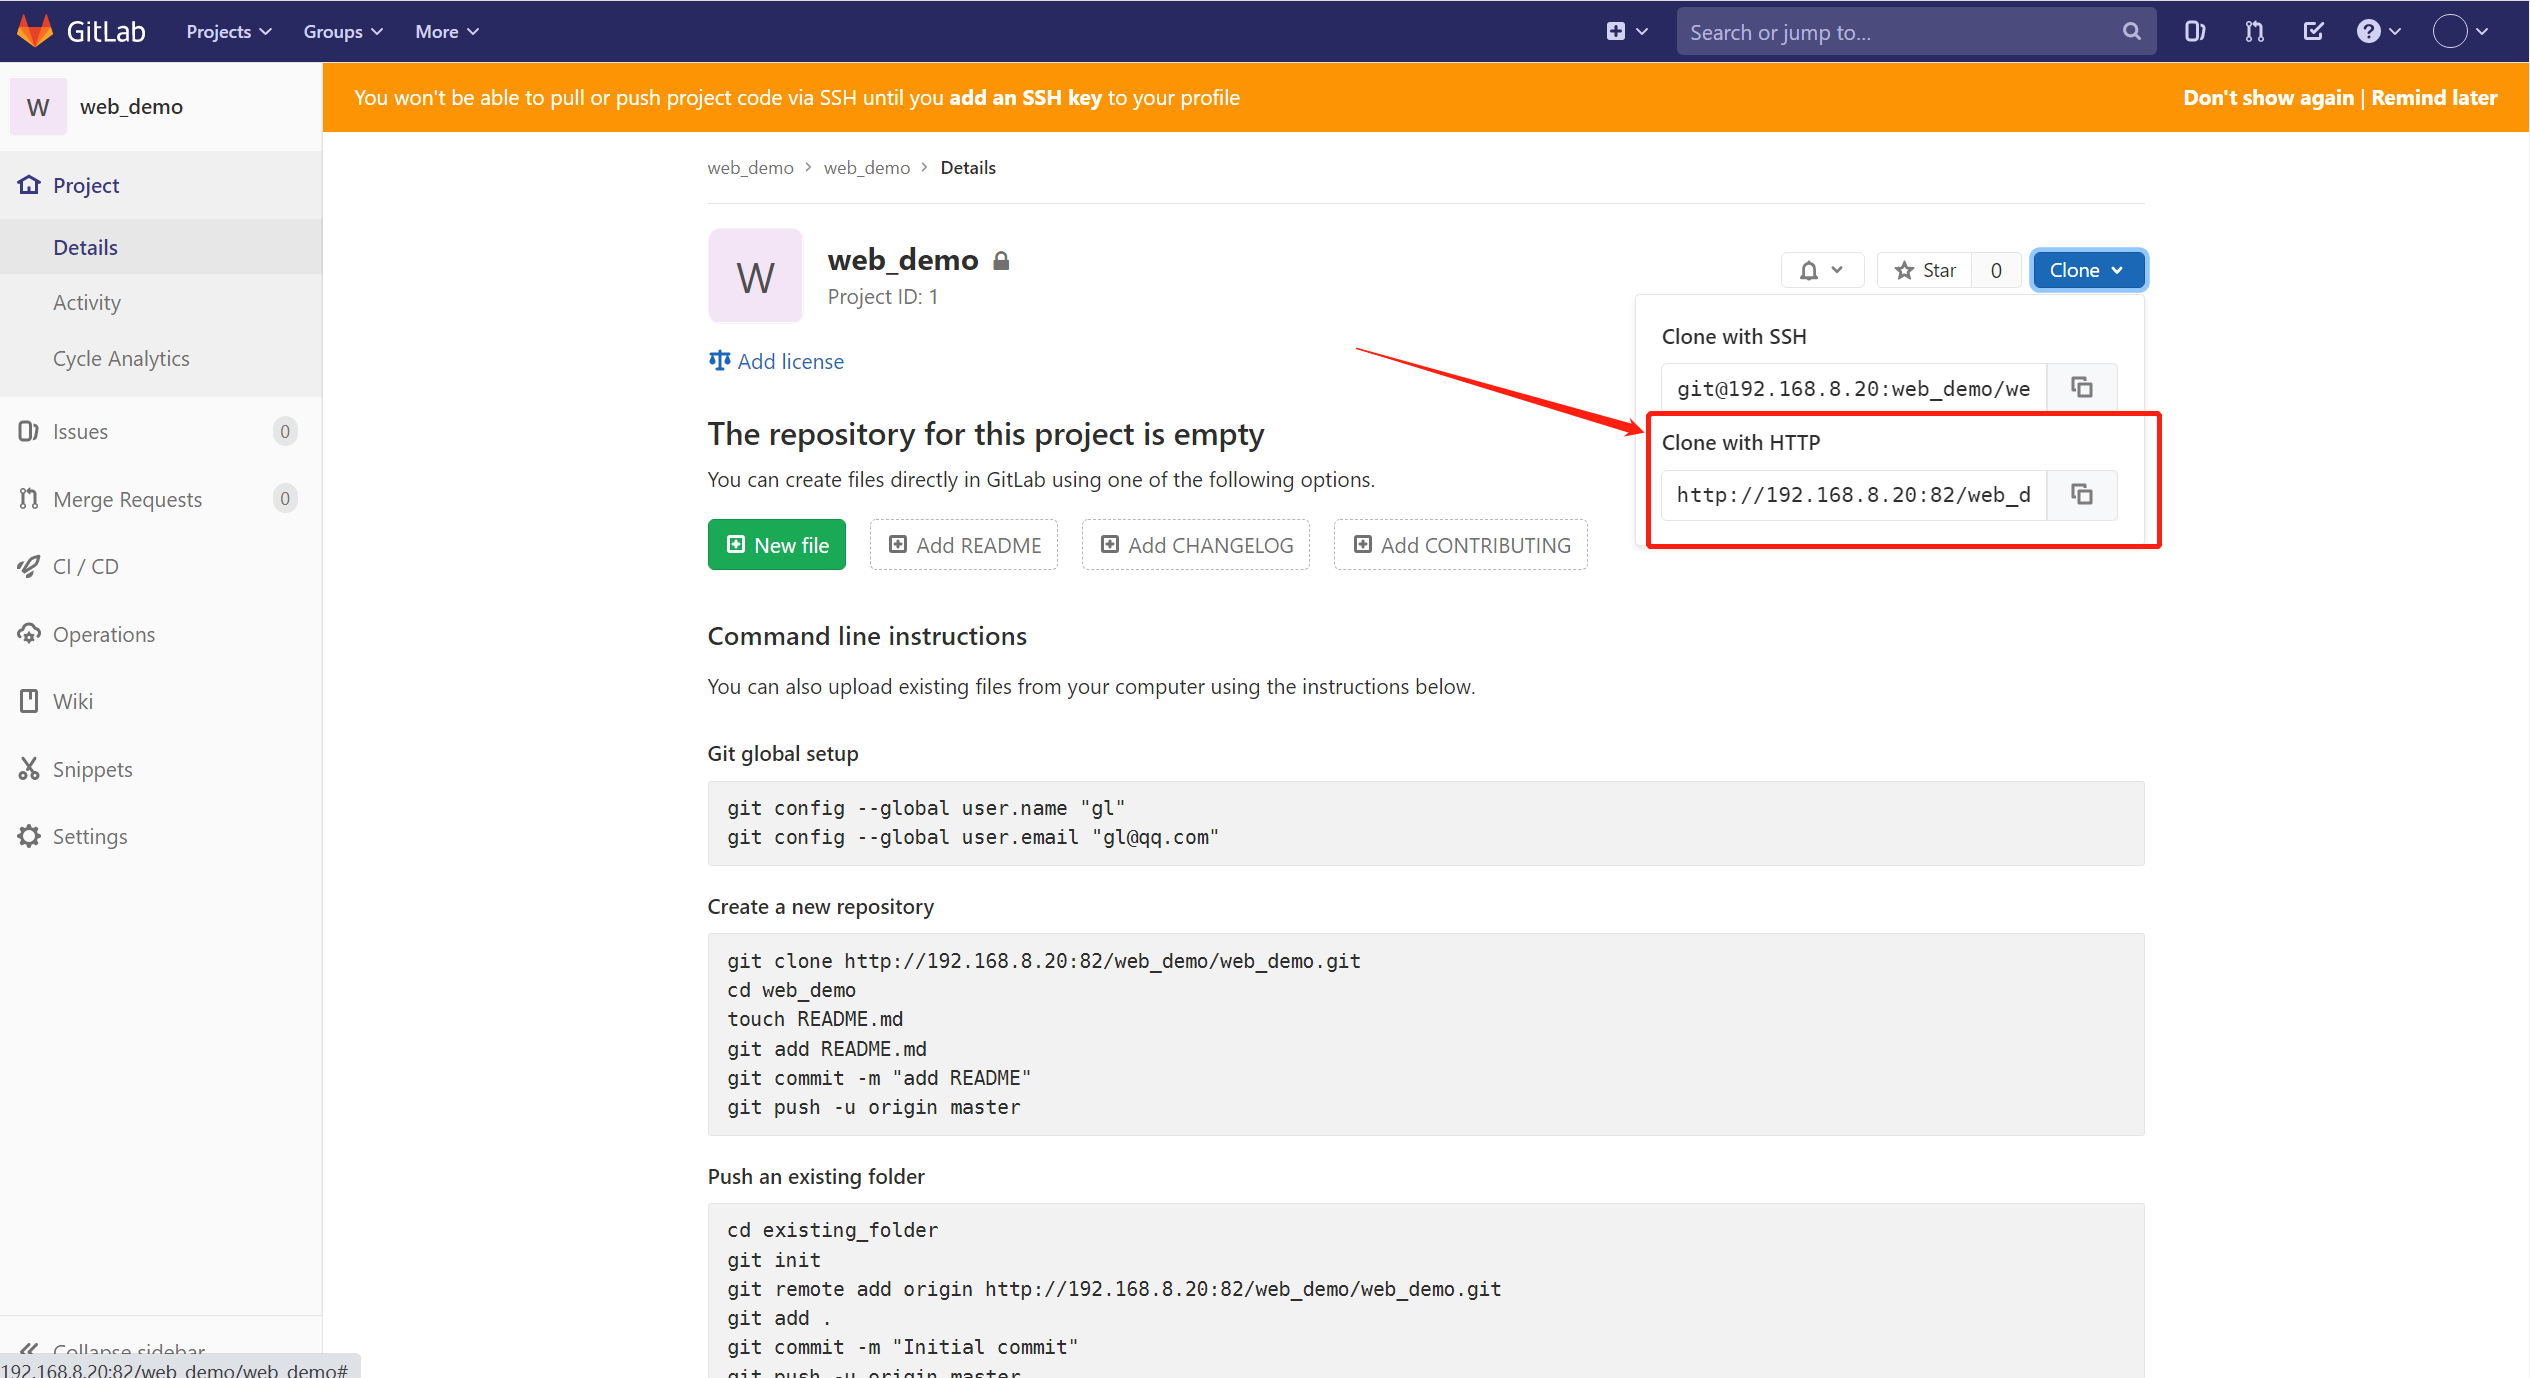This screenshot has height=1378, width=2530.
Task: Click the git config user.email line
Action: click(972, 837)
